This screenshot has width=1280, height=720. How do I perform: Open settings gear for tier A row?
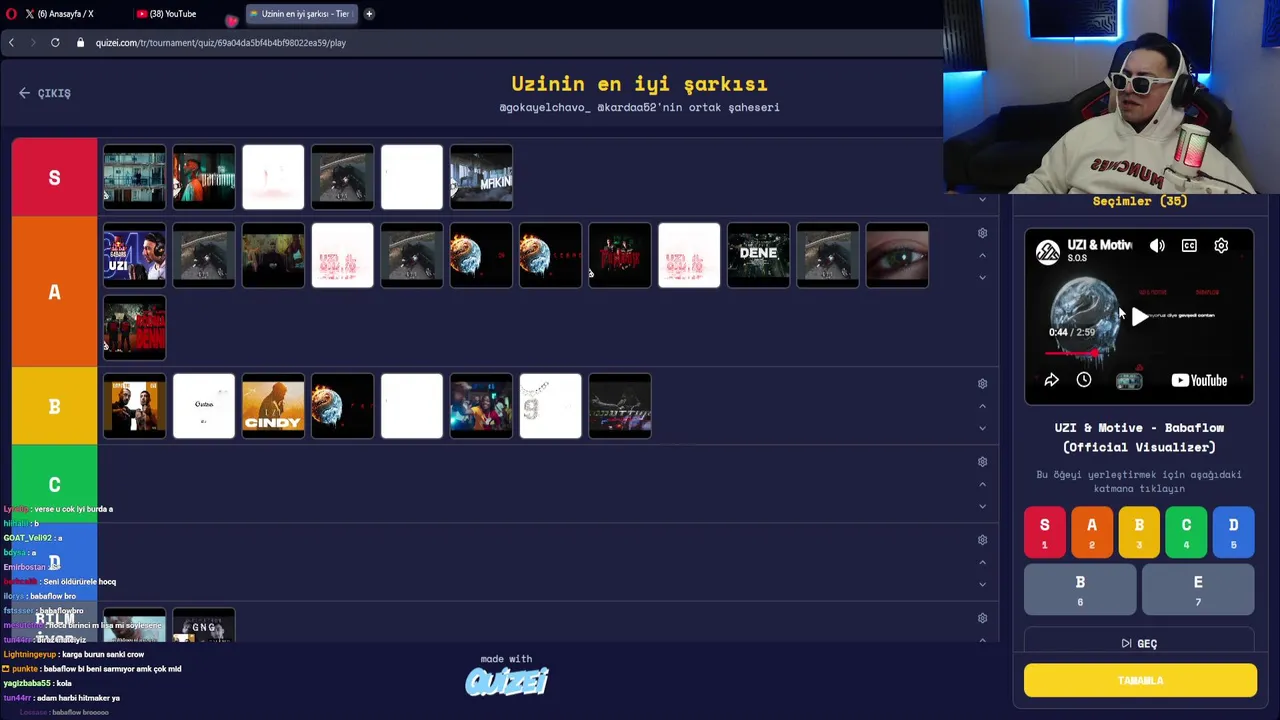click(982, 233)
